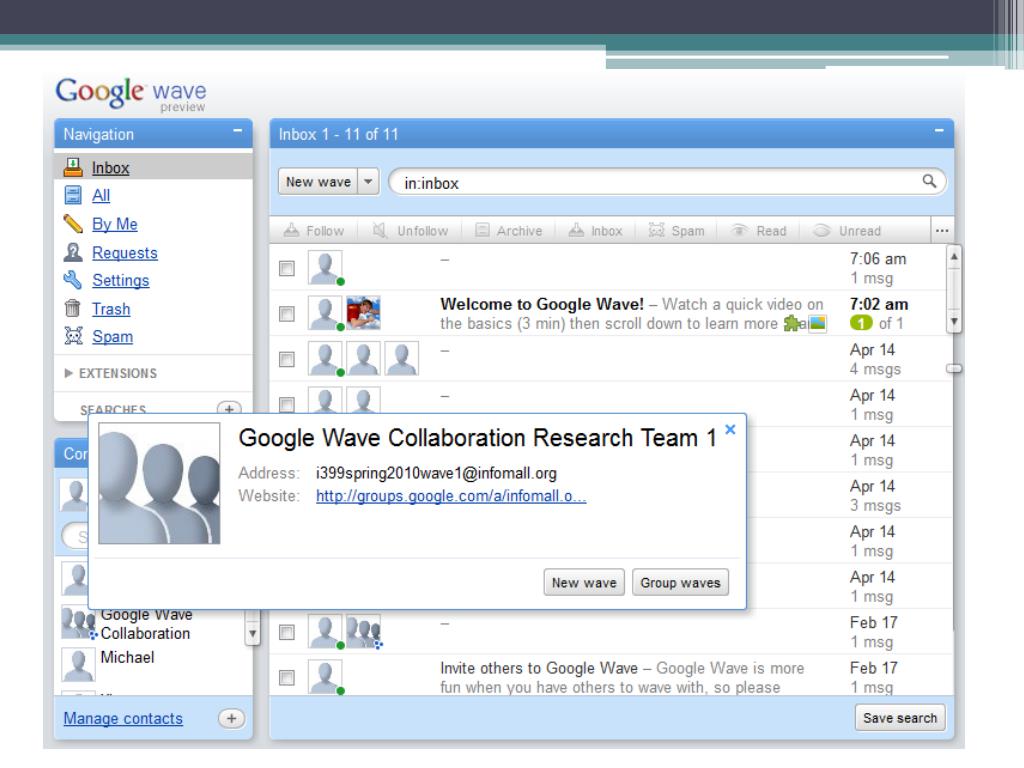Click New wave in the group popup

coord(584,583)
